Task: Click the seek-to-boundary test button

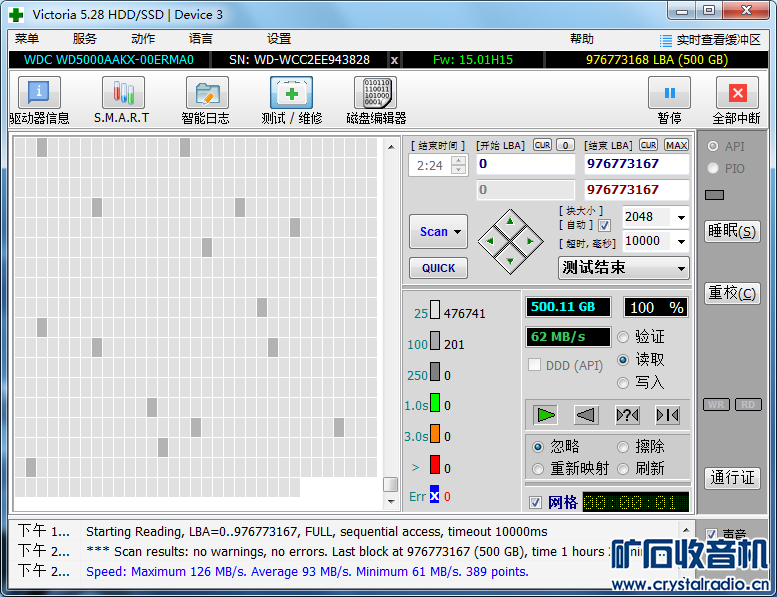Action: click(x=667, y=415)
